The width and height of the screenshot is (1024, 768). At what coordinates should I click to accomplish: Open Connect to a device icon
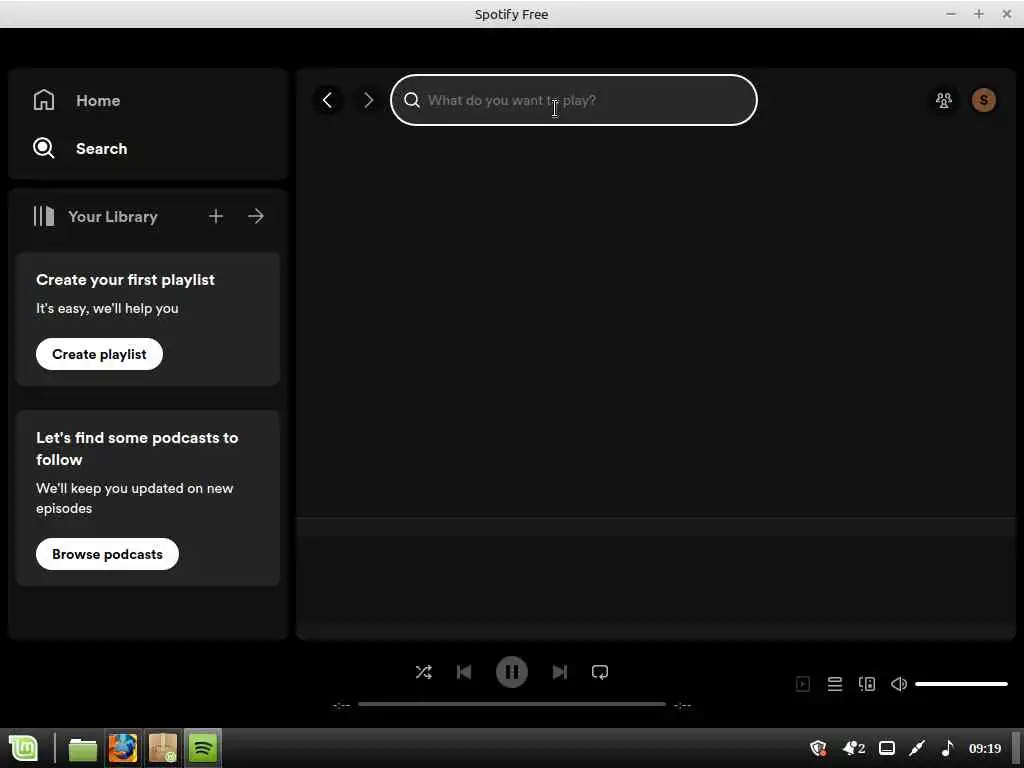click(867, 684)
